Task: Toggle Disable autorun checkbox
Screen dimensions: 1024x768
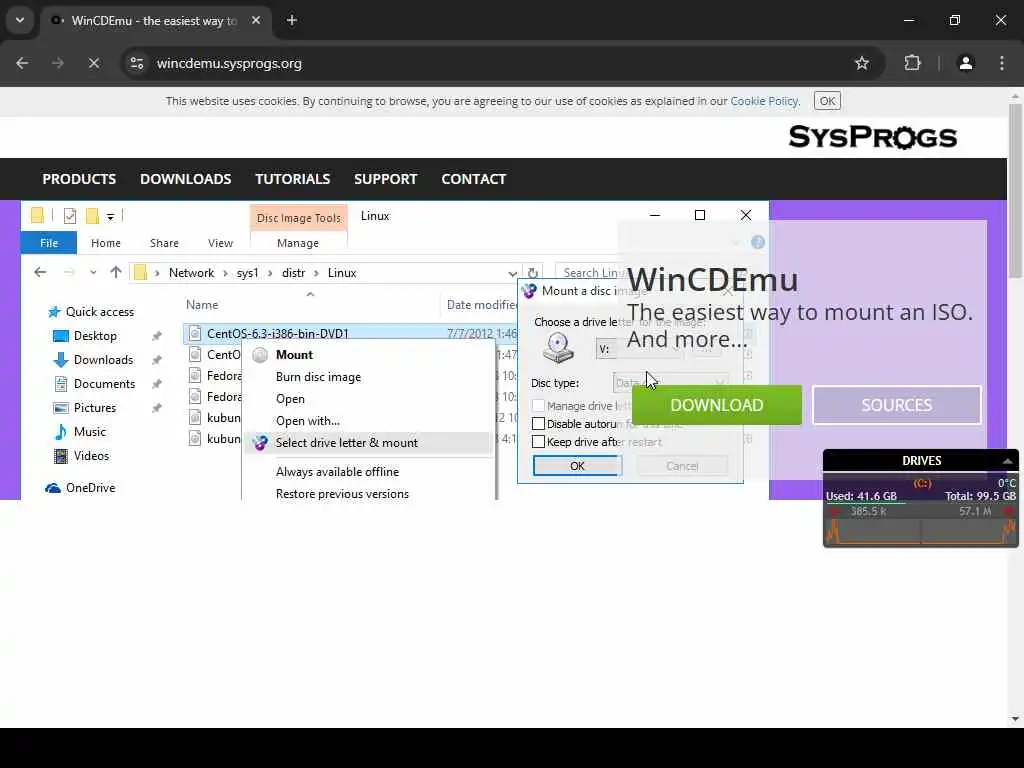Action: pos(538,424)
